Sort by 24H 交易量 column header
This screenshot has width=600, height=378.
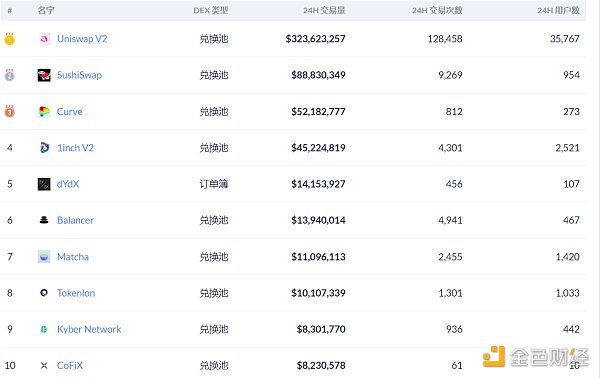click(x=324, y=10)
